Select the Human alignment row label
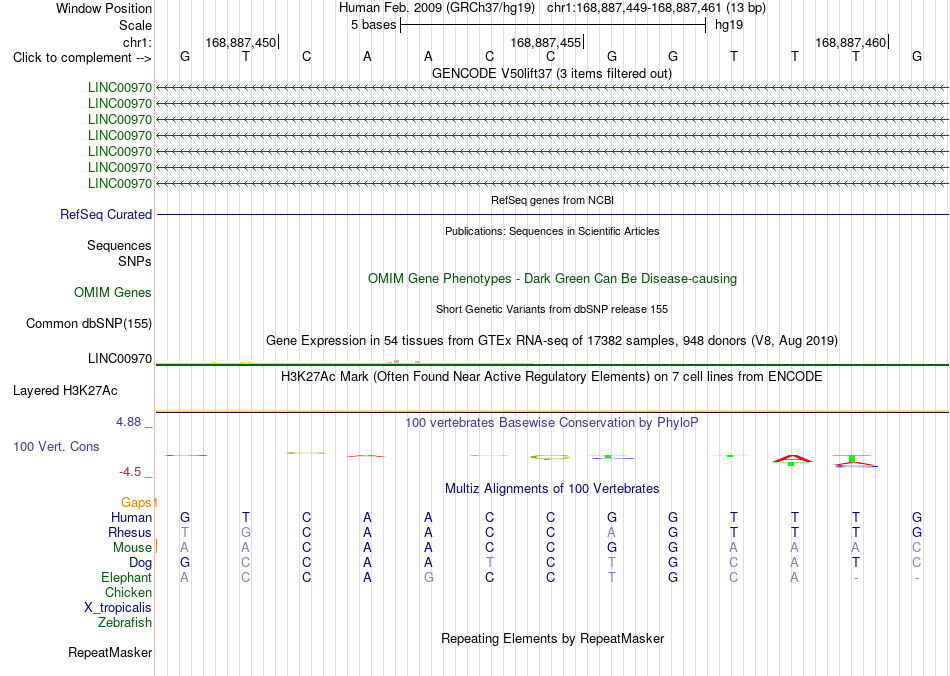The image size is (950, 676). (131, 517)
